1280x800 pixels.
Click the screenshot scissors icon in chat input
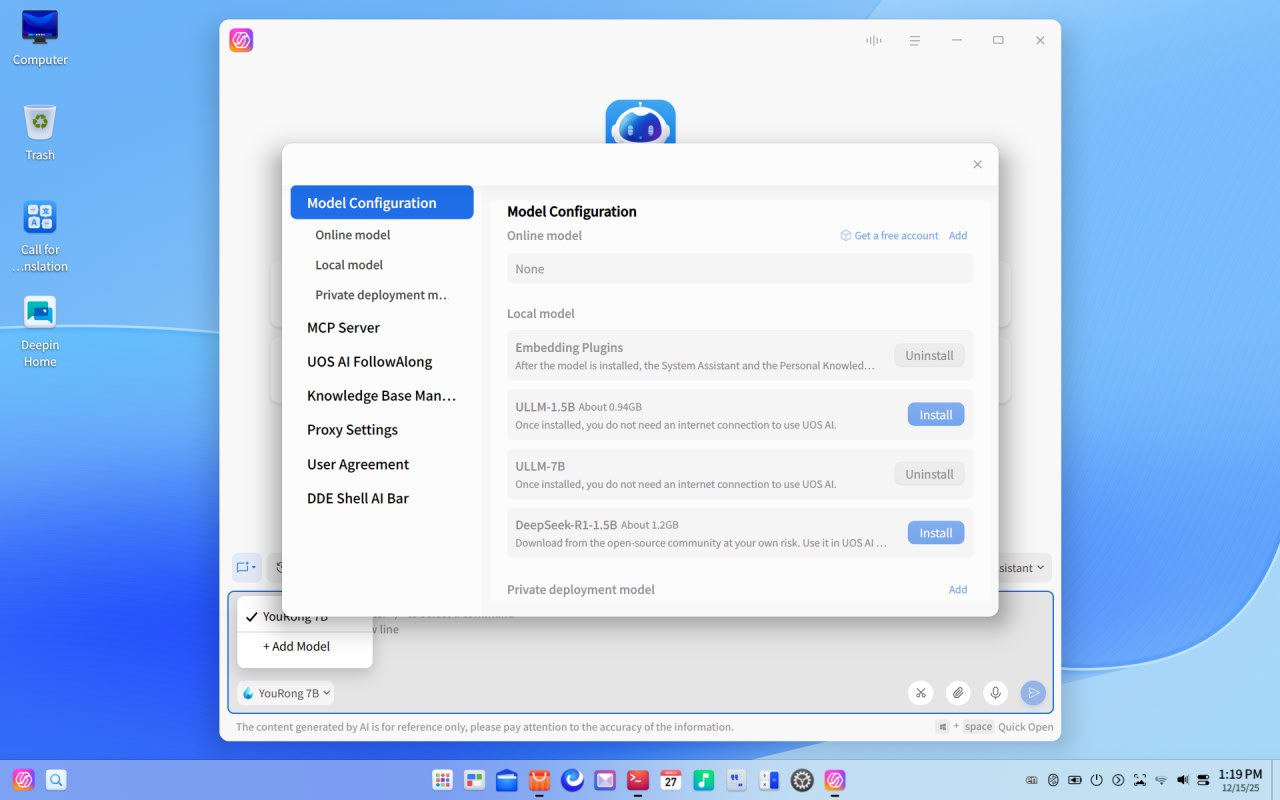pyautogui.click(x=921, y=692)
